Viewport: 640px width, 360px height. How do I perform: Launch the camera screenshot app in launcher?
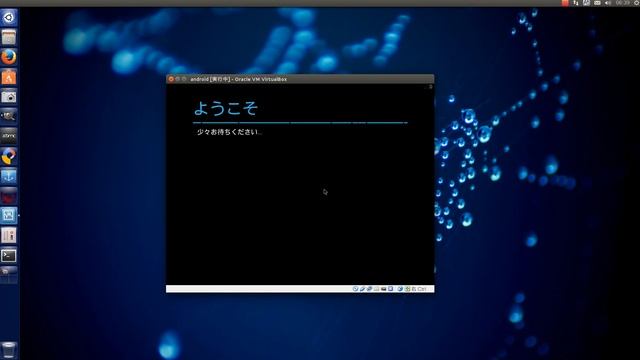click(x=9, y=97)
